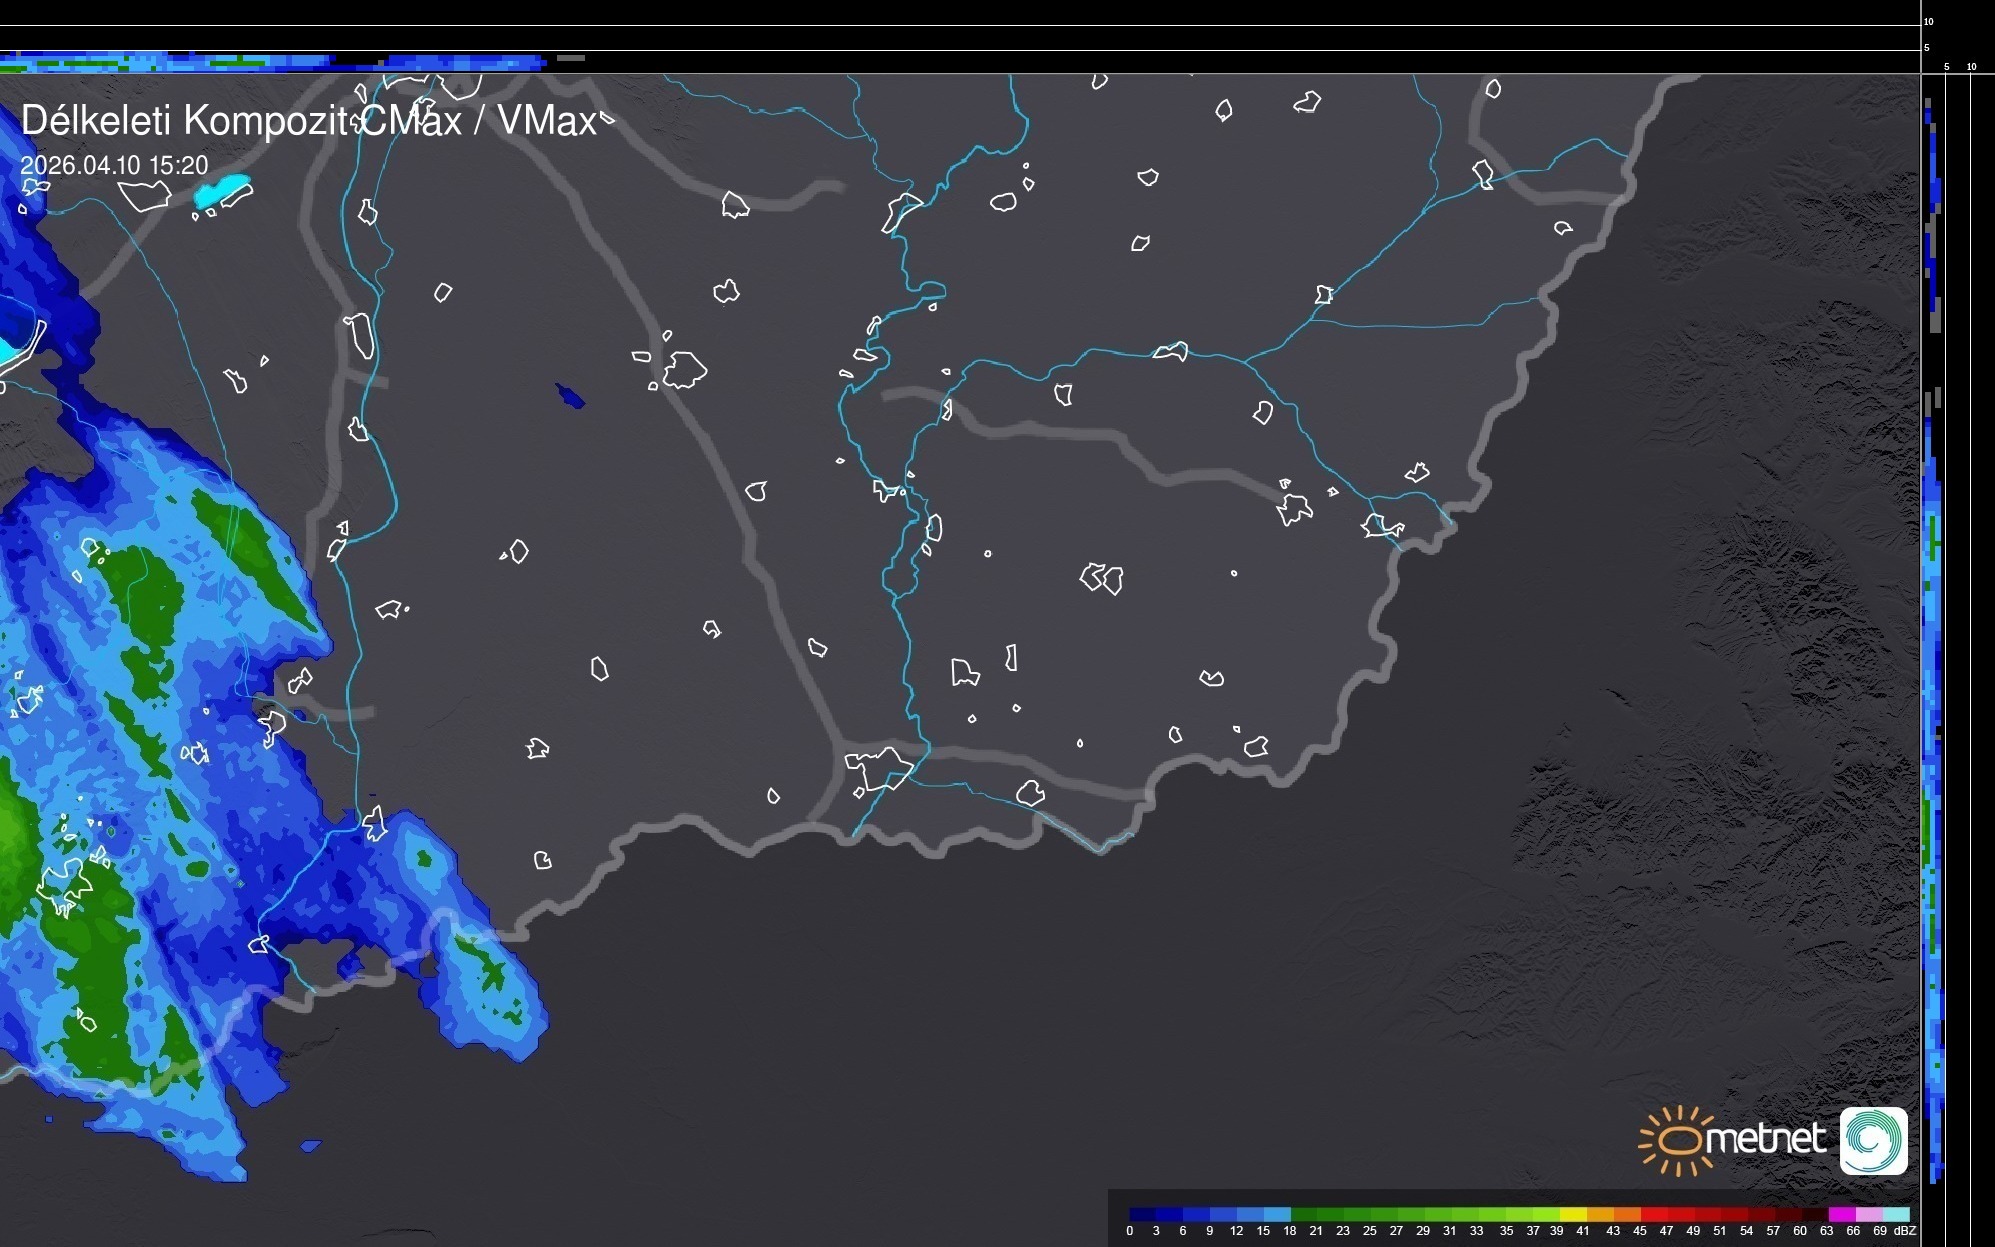1995x1247 pixels.
Task: Pick the orange 43 dBZ legend swatch
Action: coord(1626,1215)
